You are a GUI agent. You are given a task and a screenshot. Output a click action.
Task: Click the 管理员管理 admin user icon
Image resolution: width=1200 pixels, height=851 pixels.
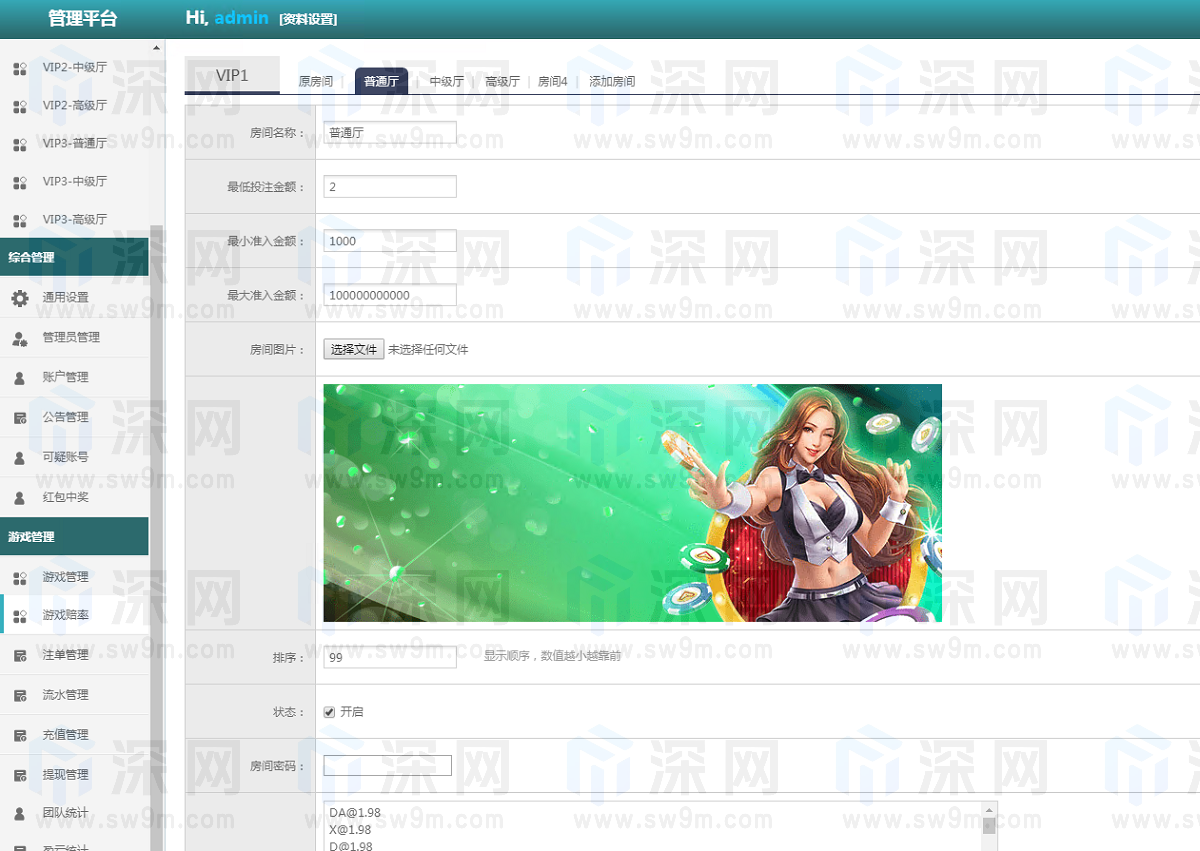(x=20, y=338)
